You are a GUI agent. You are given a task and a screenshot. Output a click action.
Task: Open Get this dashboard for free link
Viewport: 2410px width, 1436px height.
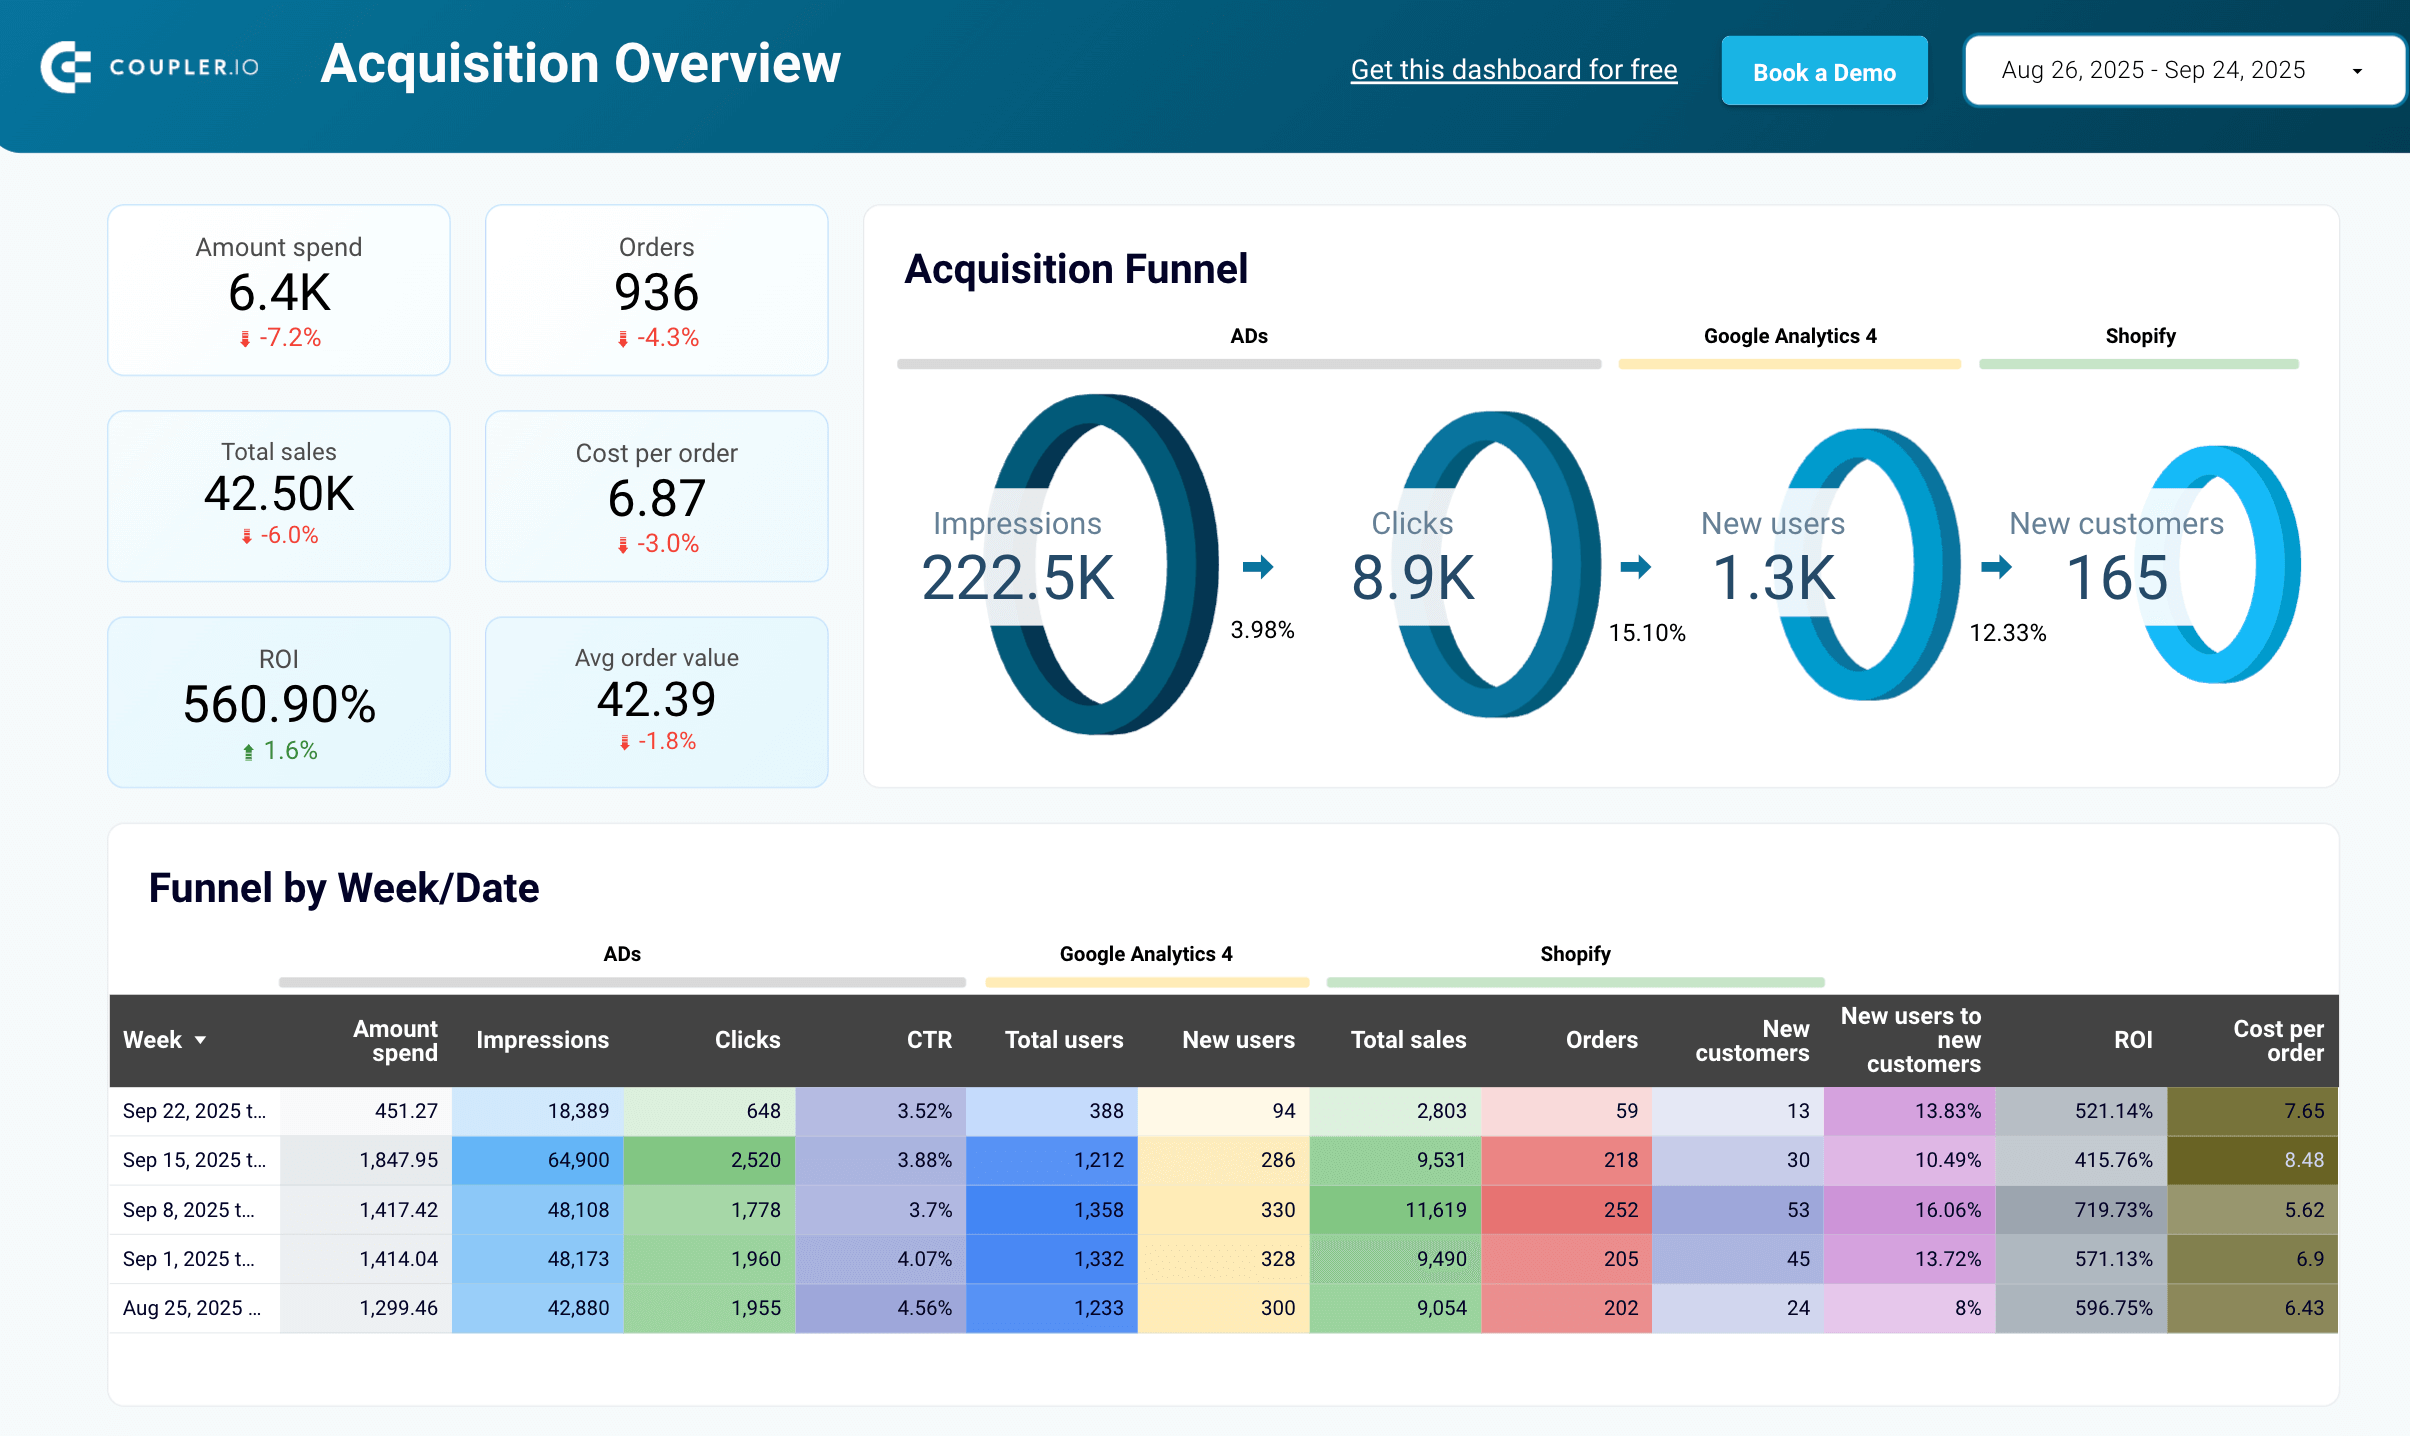pos(1514,70)
